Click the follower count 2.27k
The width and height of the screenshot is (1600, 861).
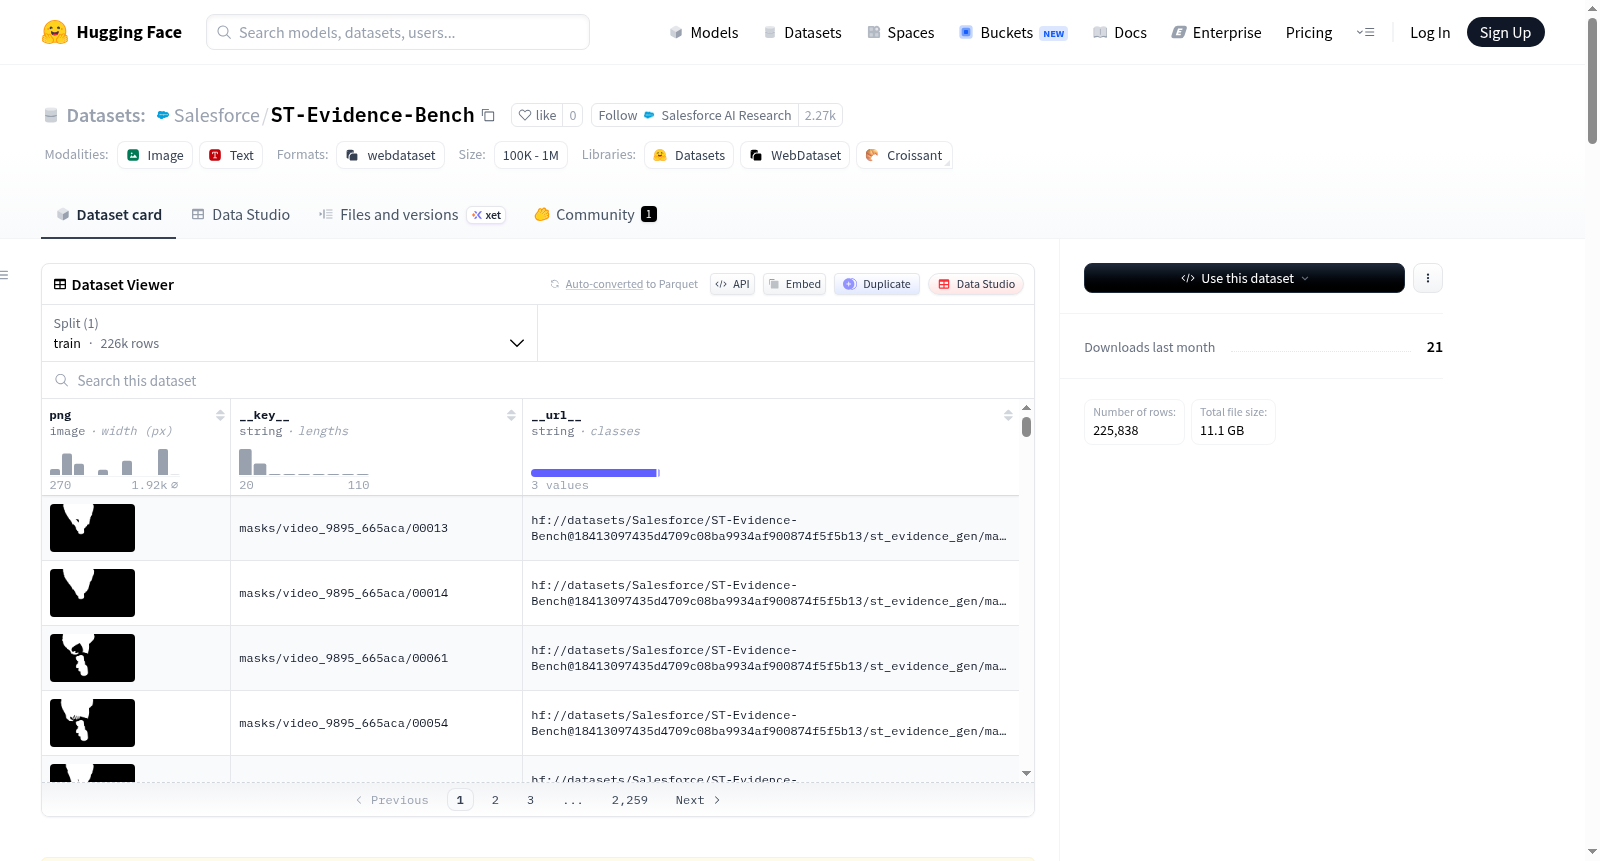point(820,115)
